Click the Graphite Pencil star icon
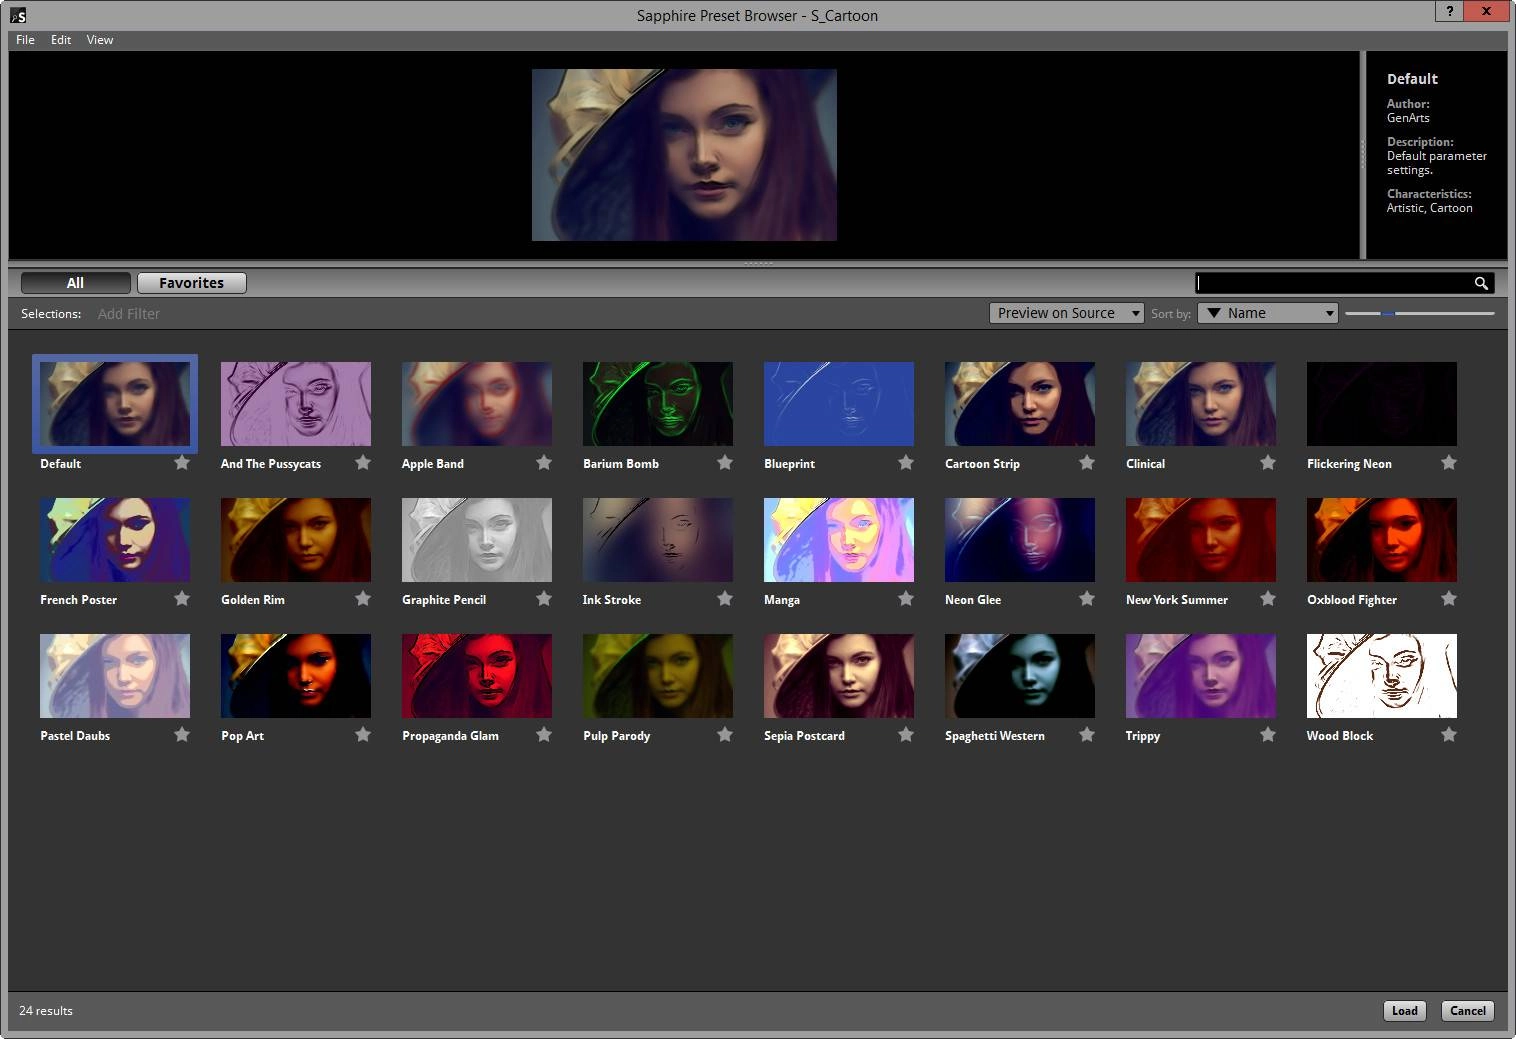Screen dimensions: 1516x1039 544,598
